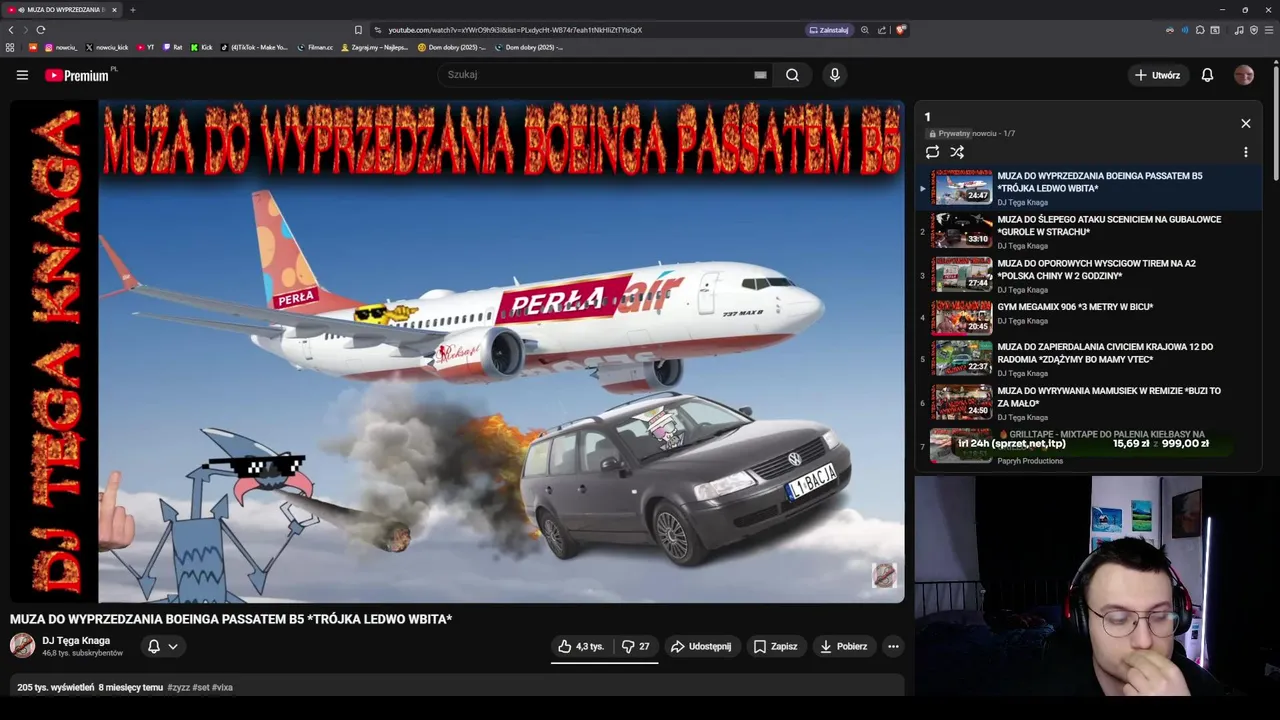
Task: Open Filman.cc bookmark
Action: [315, 47]
